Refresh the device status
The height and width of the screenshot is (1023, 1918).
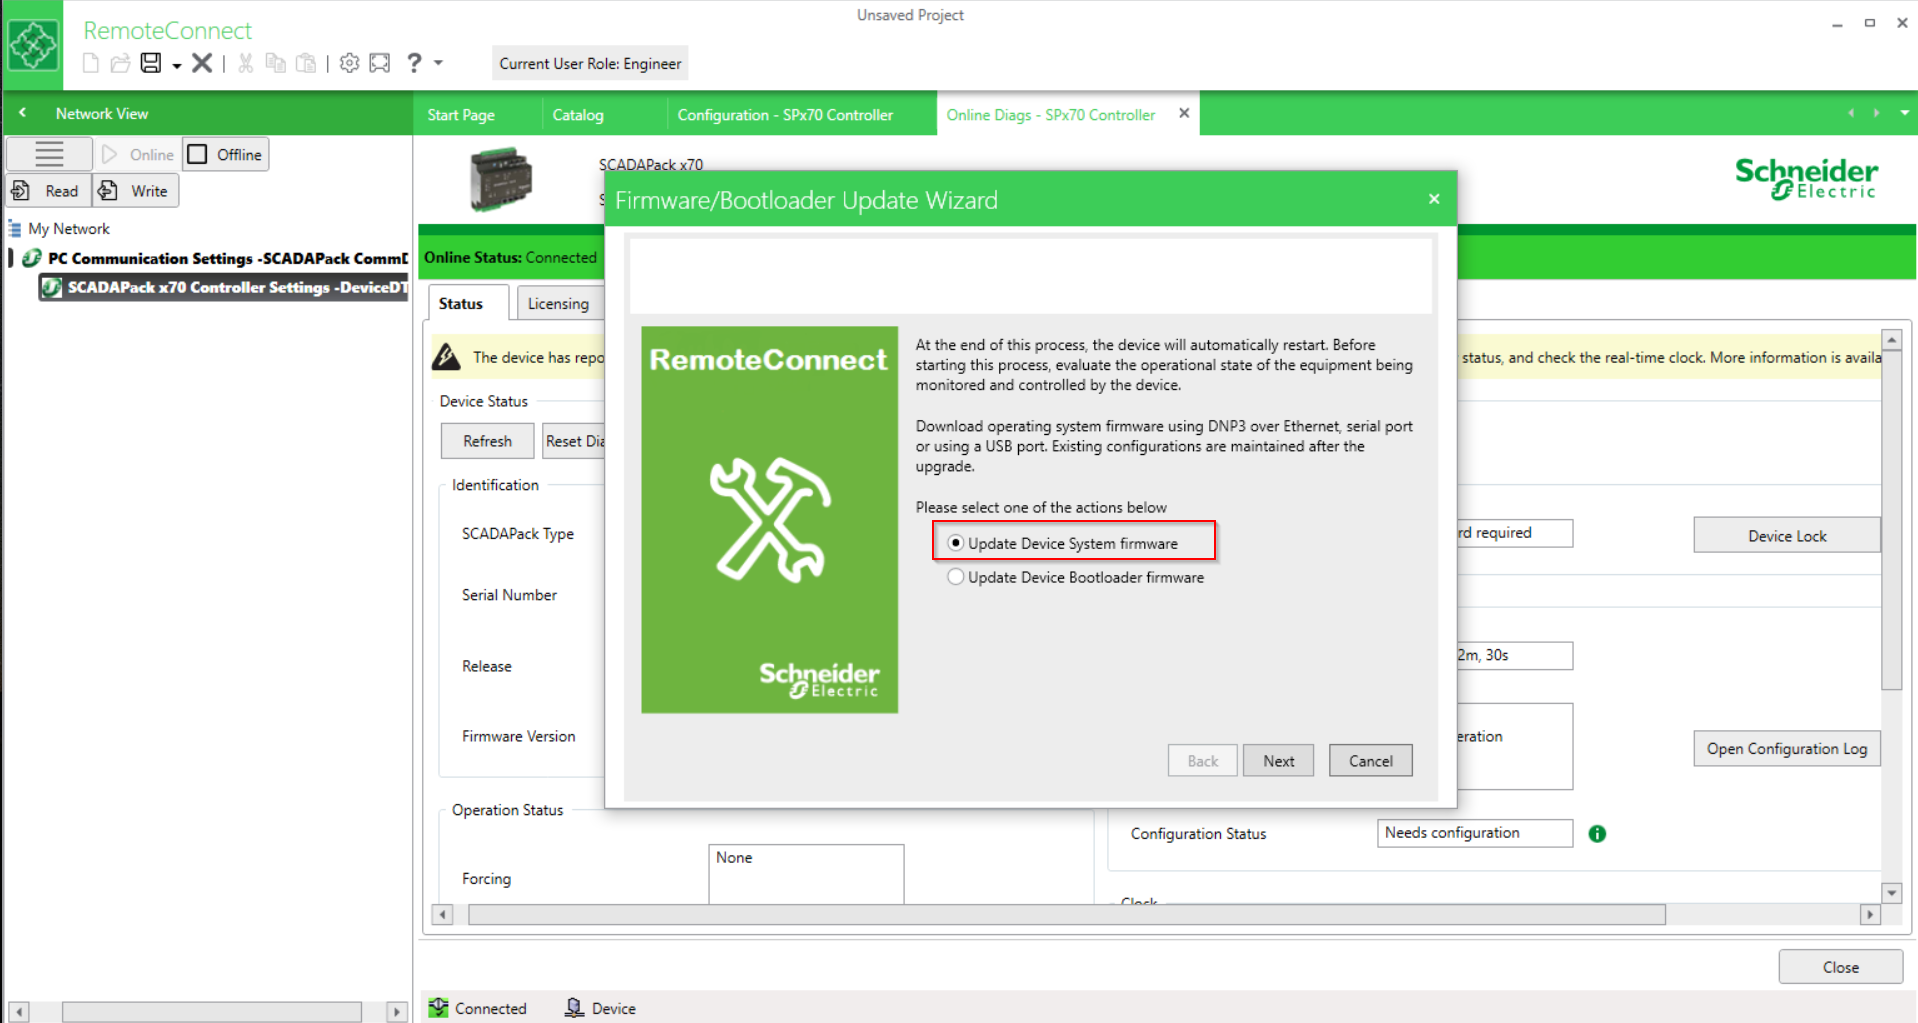point(487,441)
